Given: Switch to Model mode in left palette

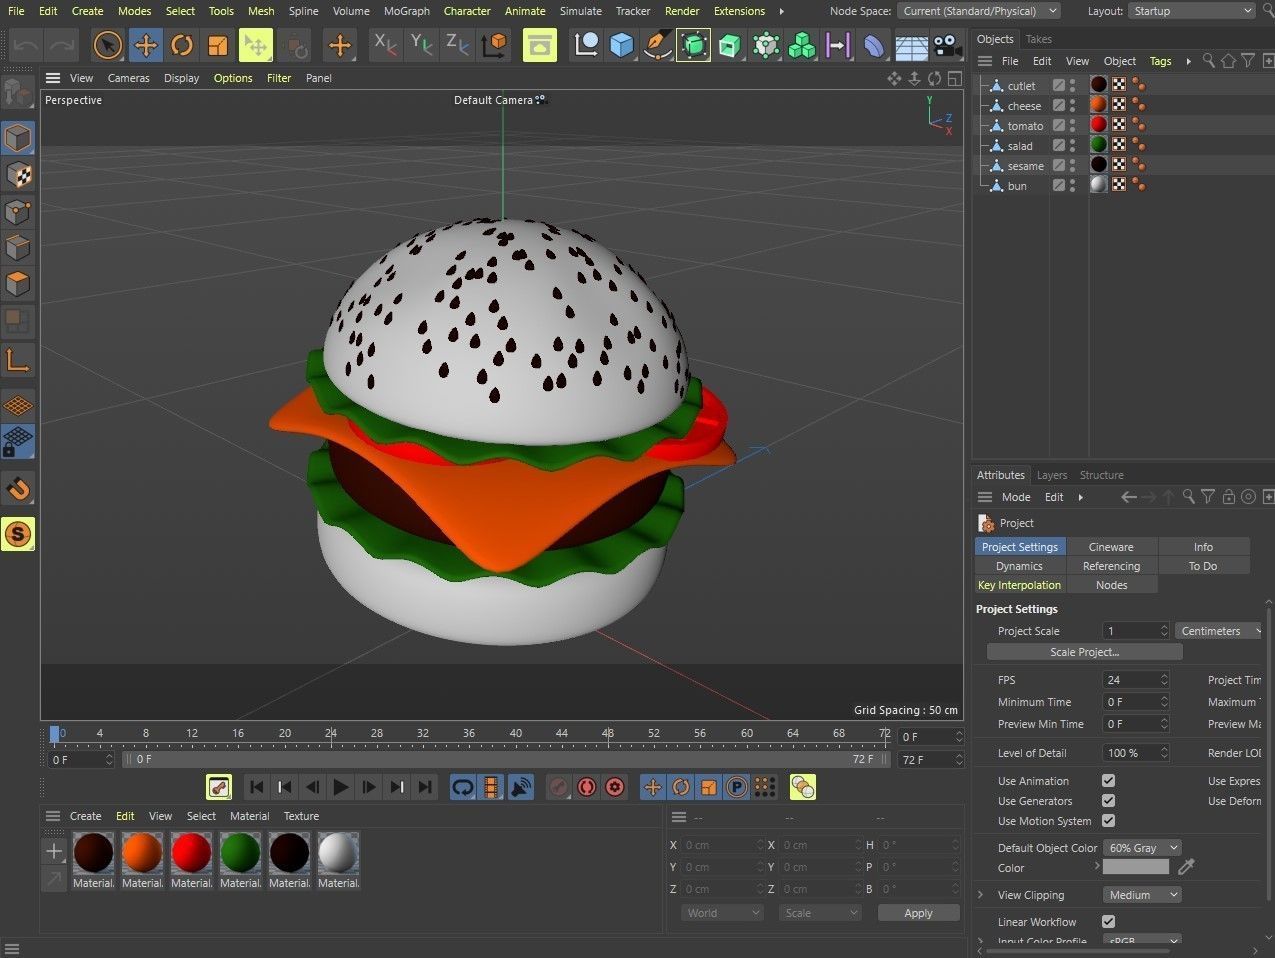Looking at the screenshot, I should coord(18,137).
